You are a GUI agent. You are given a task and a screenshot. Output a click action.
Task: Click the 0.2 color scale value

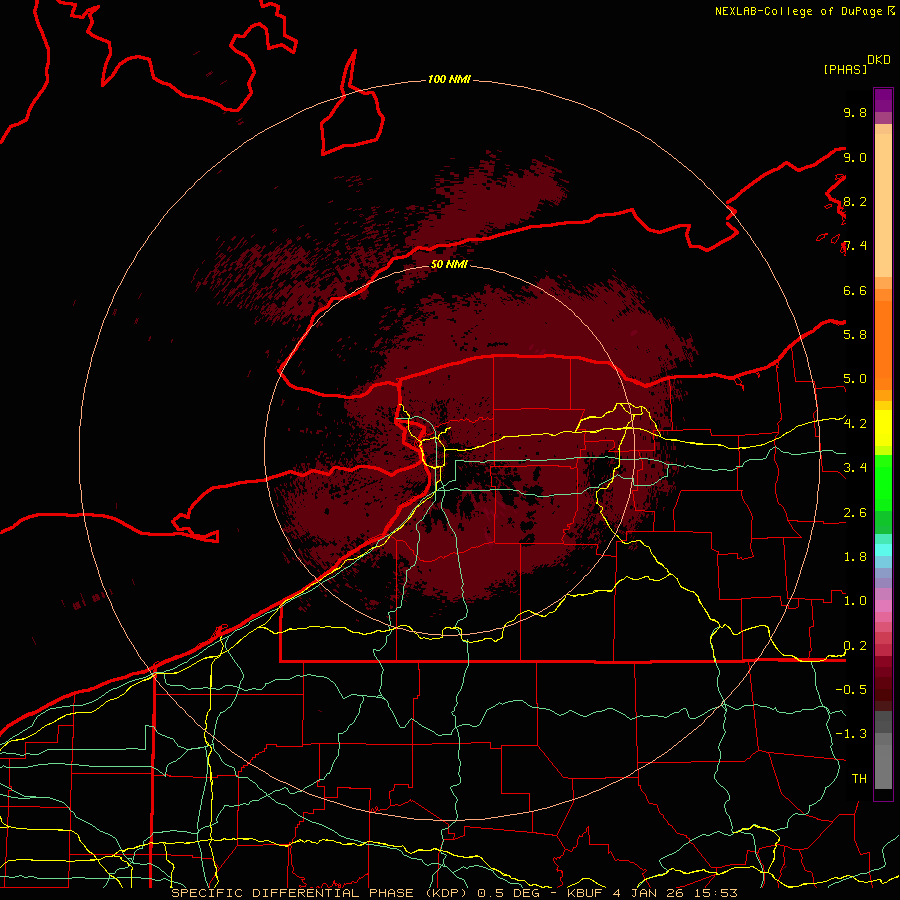855,646
